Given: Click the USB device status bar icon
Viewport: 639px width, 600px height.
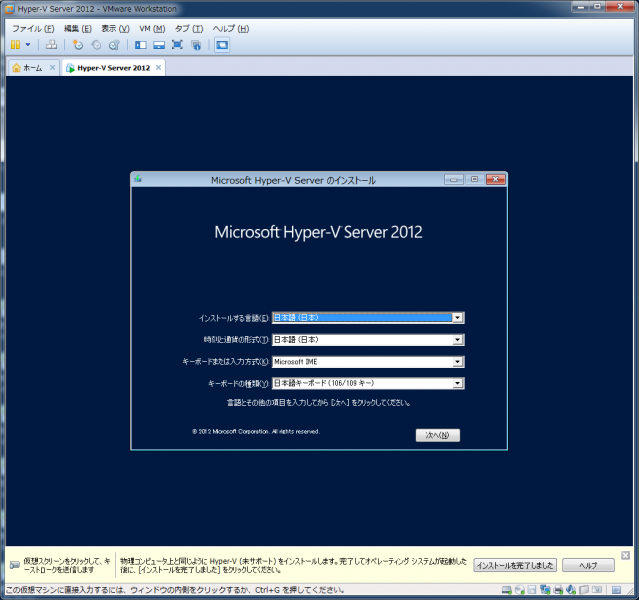Looking at the screenshot, I should [x=584, y=589].
